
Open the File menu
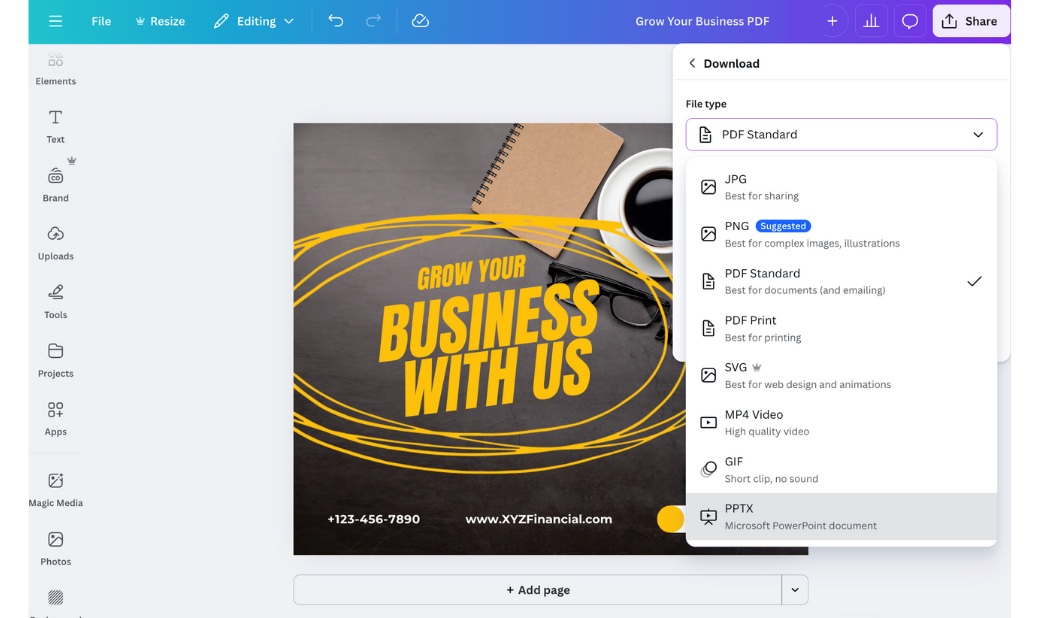point(100,20)
